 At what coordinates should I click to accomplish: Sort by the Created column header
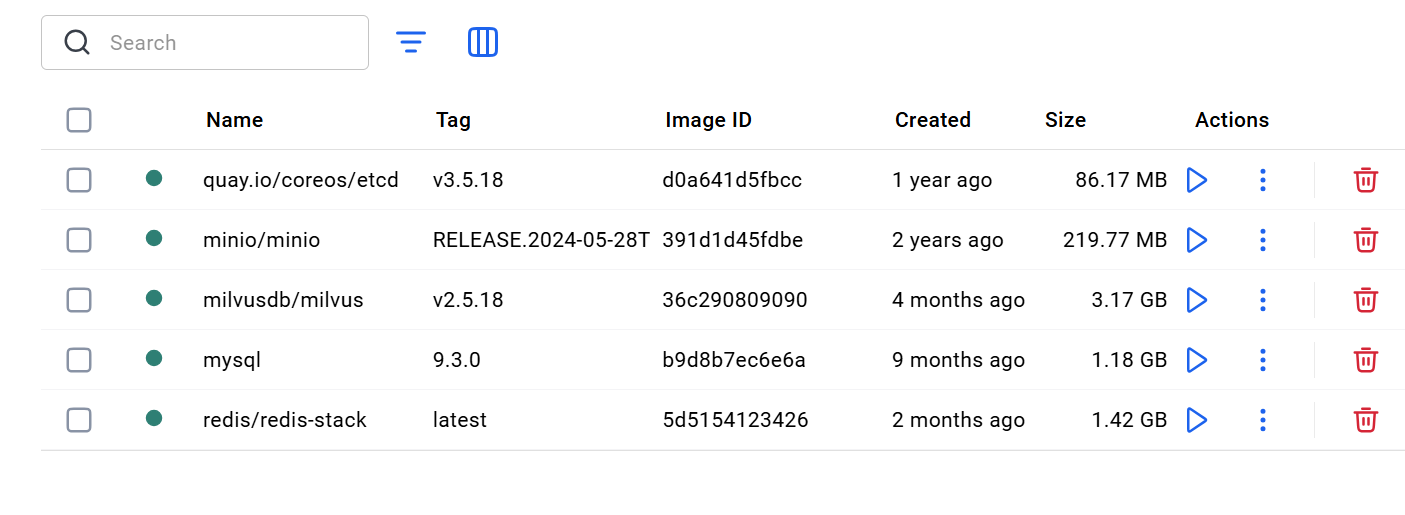pyautogui.click(x=933, y=120)
